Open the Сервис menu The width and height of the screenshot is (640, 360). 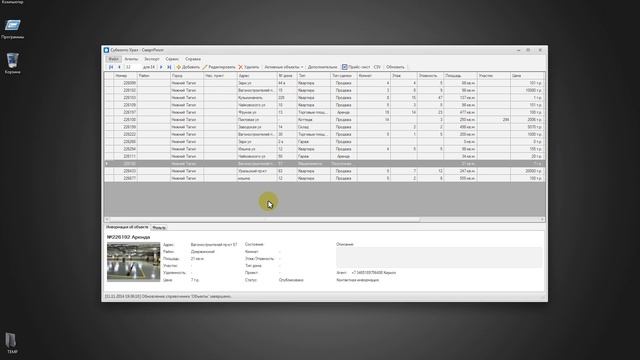(x=172, y=59)
